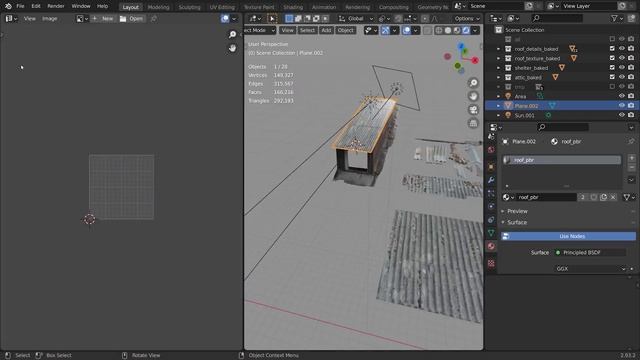This screenshot has width=640, height=360.
Task: Remove material slot with minus button
Action: click(x=631, y=167)
